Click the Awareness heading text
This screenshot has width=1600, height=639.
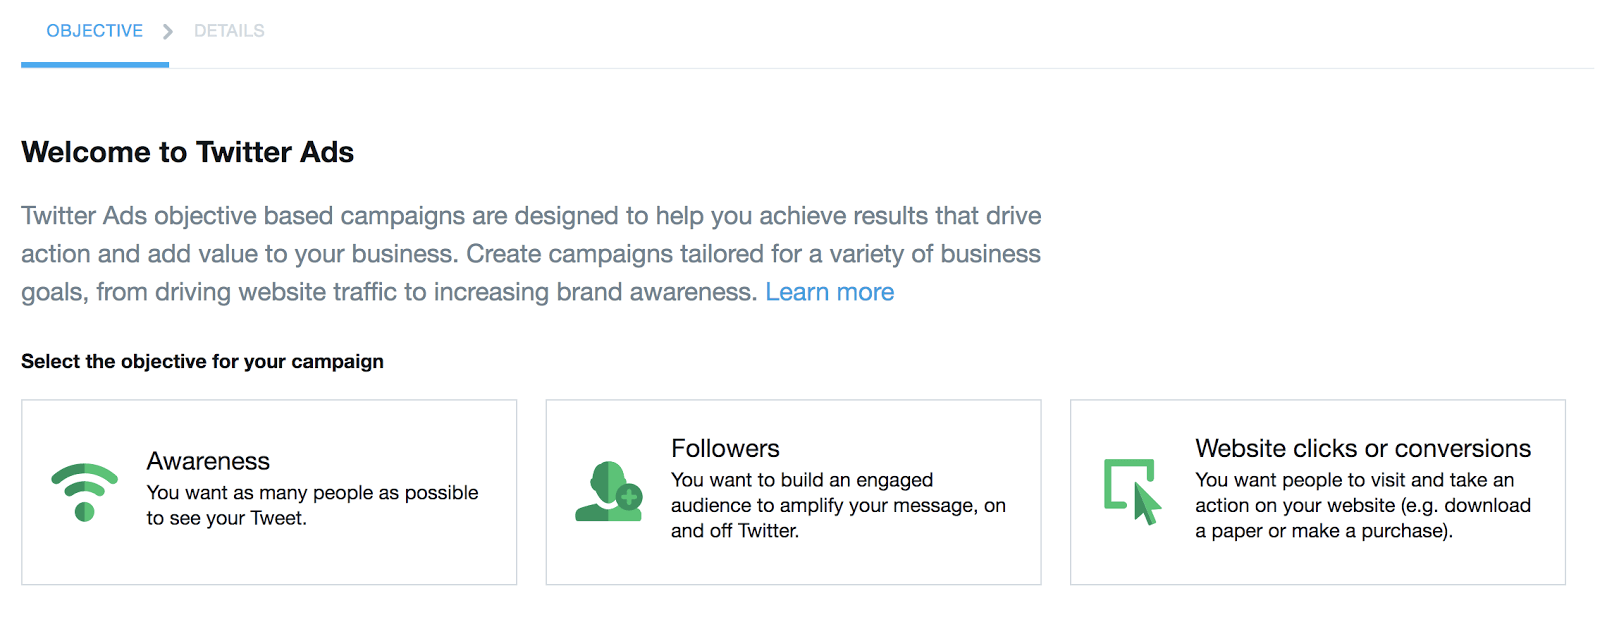(208, 461)
